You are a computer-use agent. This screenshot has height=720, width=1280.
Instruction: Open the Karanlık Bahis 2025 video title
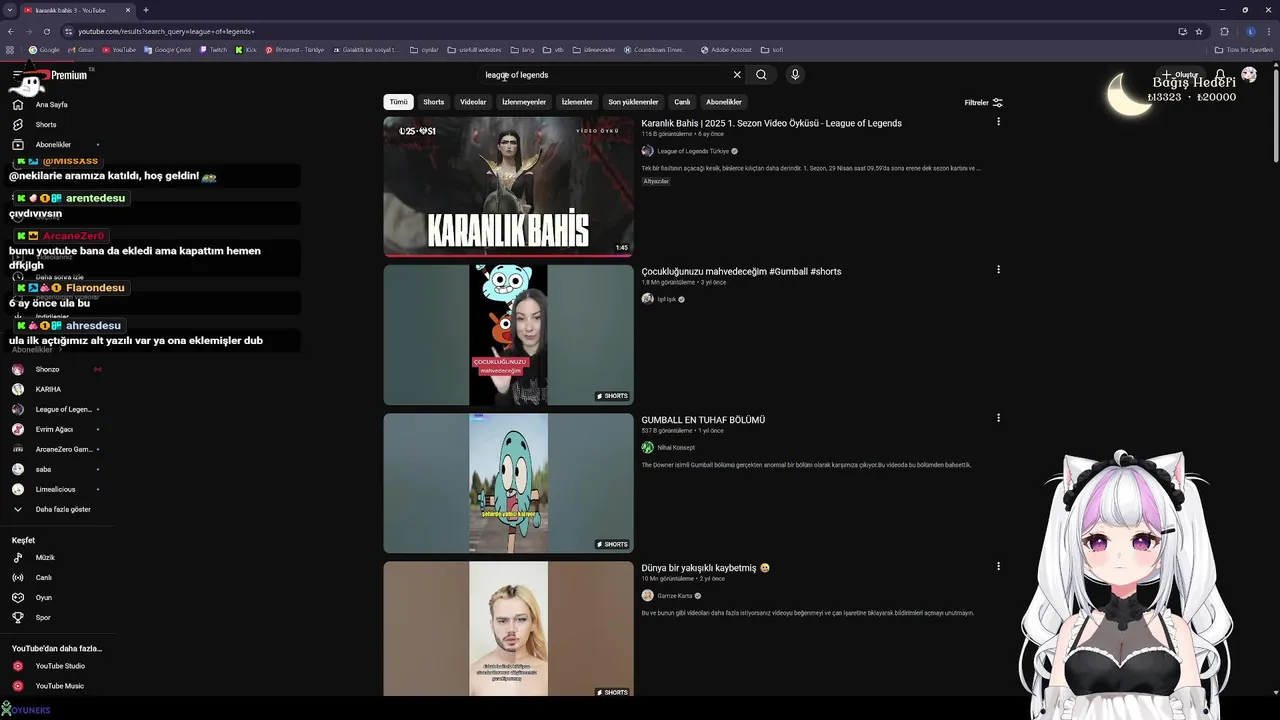[x=771, y=123]
